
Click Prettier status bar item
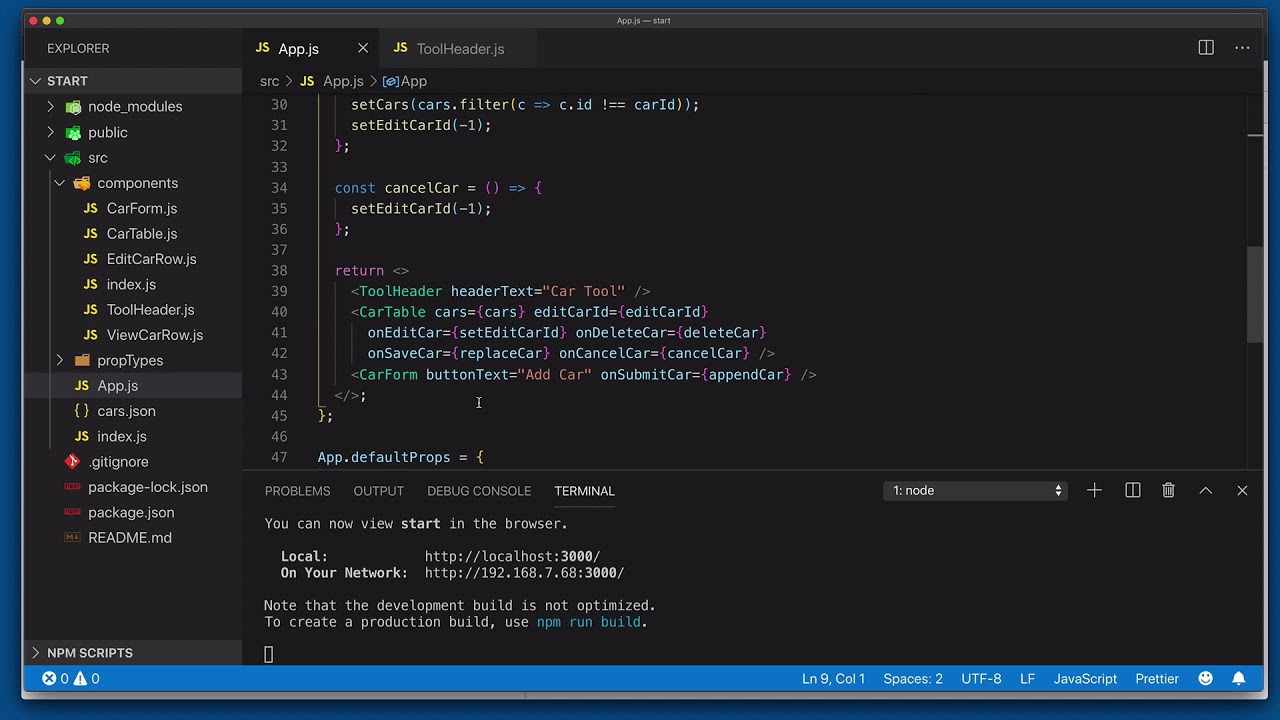pyautogui.click(x=1157, y=678)
